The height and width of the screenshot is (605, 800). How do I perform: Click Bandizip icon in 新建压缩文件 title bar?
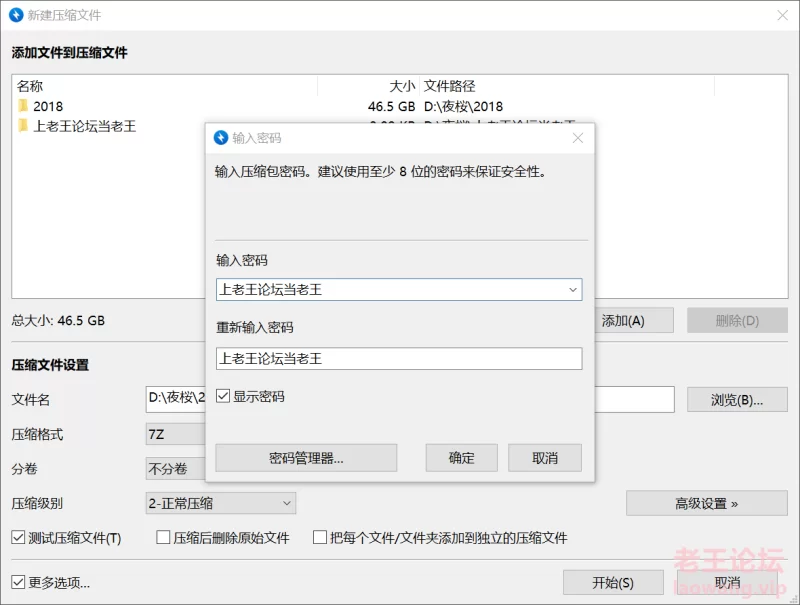(x=17, y=15)
